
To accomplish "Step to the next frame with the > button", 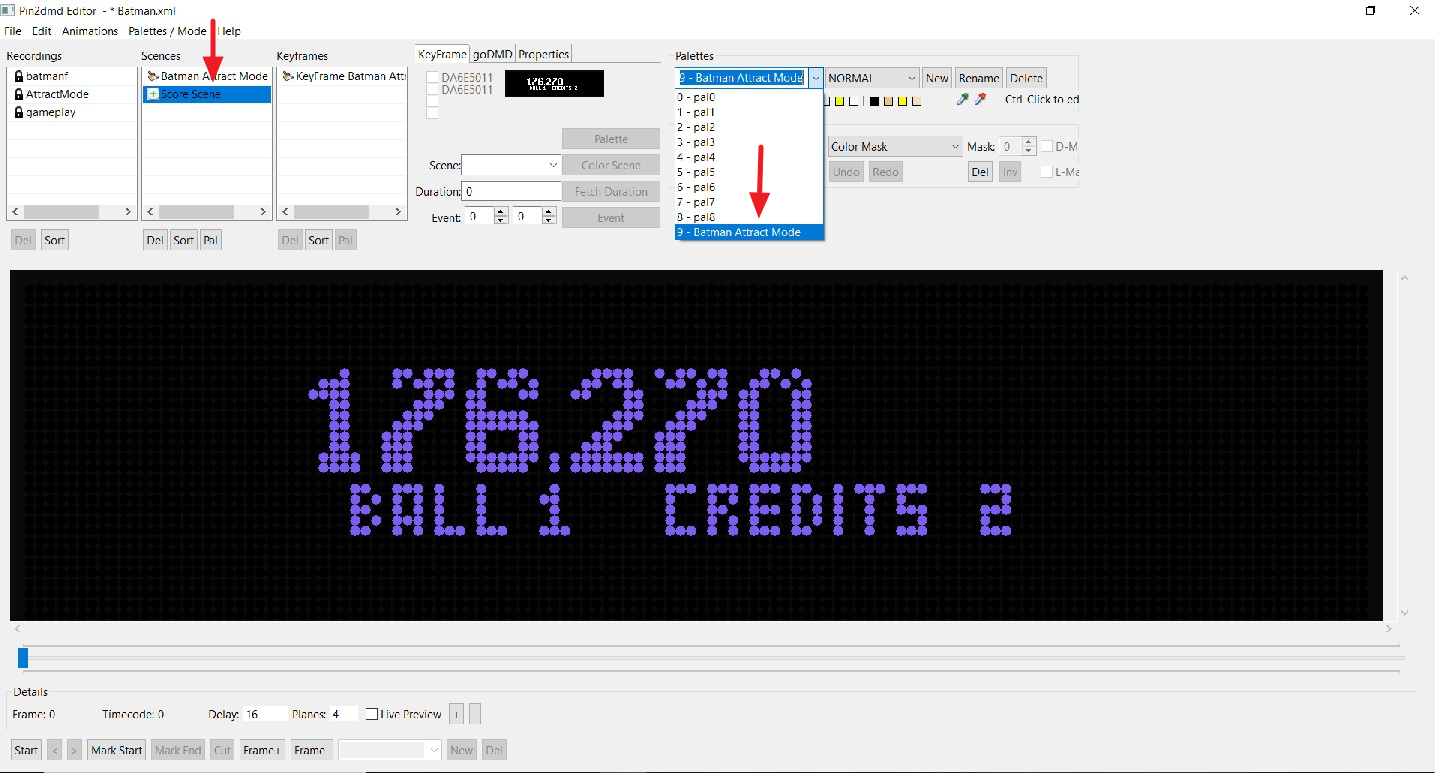I will point(74,750).
